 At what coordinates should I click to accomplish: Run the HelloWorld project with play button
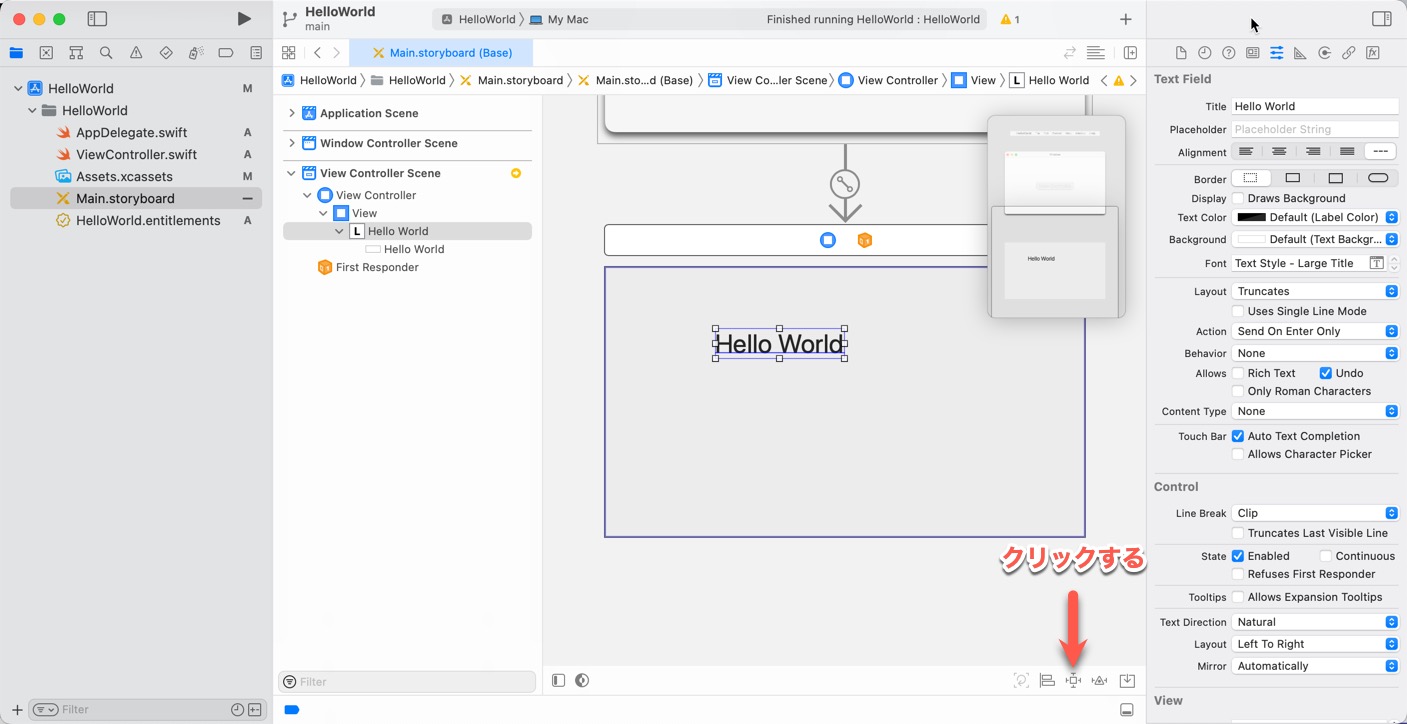(x=244, y=19)
